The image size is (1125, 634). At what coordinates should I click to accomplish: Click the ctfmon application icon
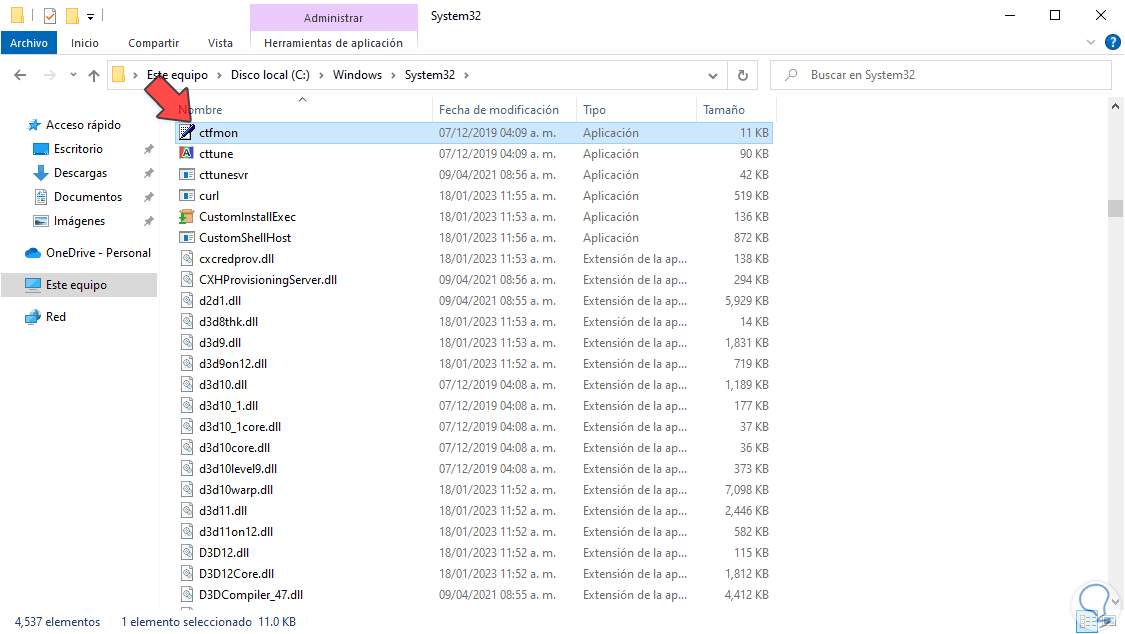187,133
